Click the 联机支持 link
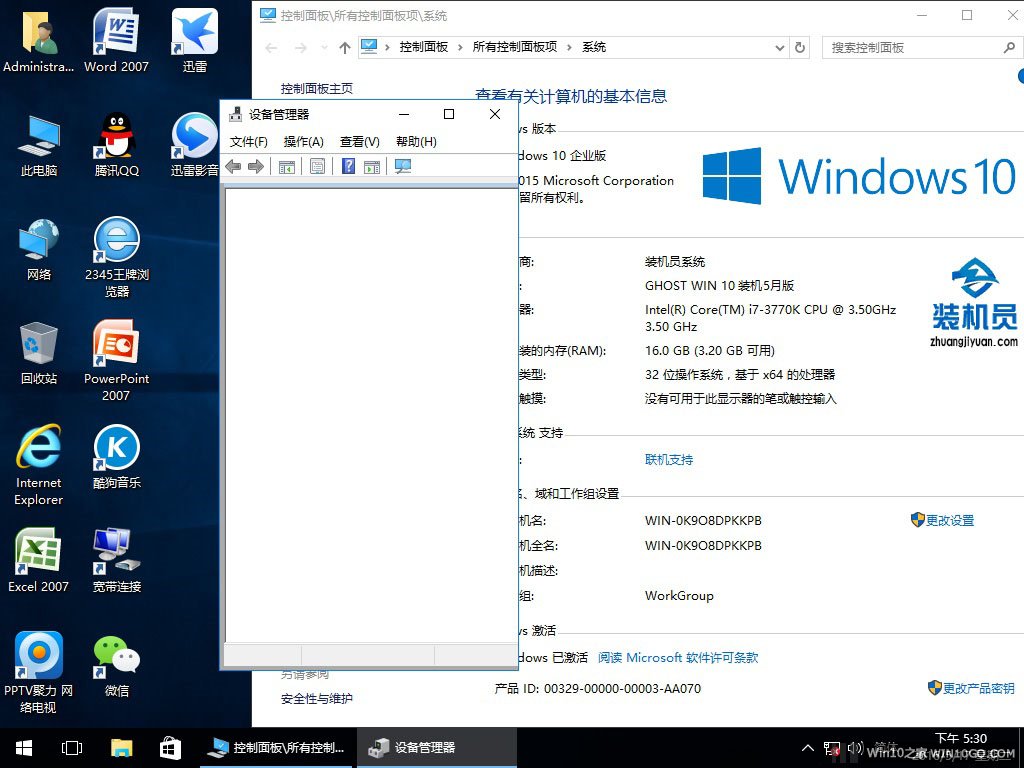The height and width of the screenshot is (768, 1024). (669, 460)
